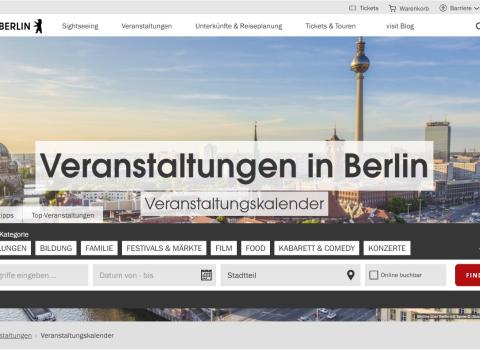The height and width of the screenshot is (360, 480).
Task: Enable the Online buchbar checkbox
Action: [374, 275]
